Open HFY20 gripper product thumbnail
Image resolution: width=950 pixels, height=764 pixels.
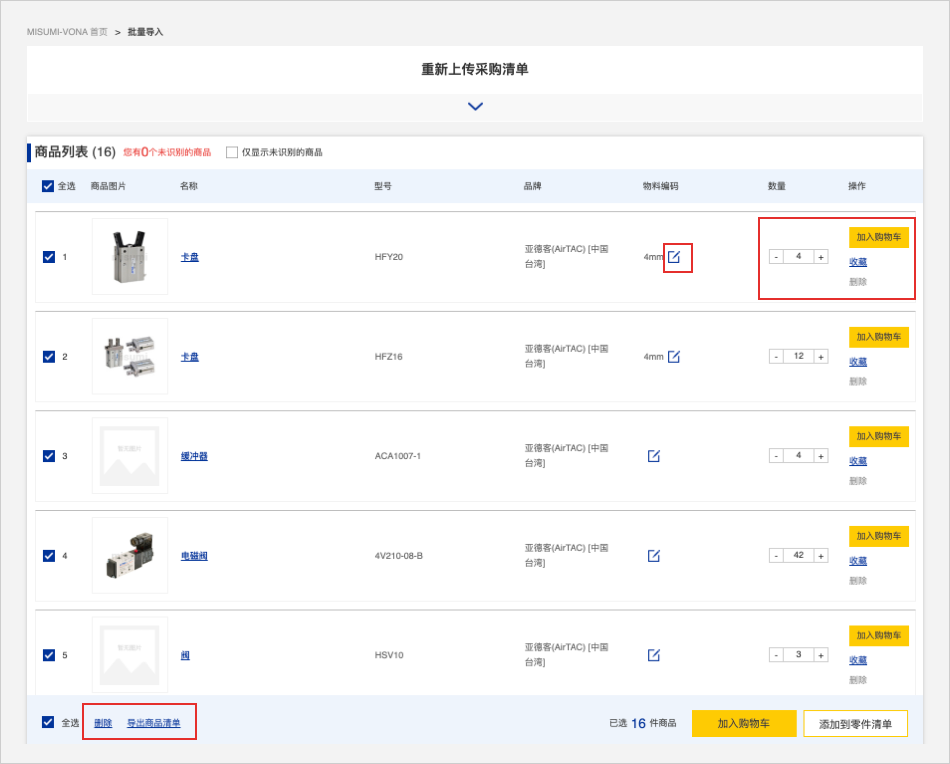click(130, 257)
